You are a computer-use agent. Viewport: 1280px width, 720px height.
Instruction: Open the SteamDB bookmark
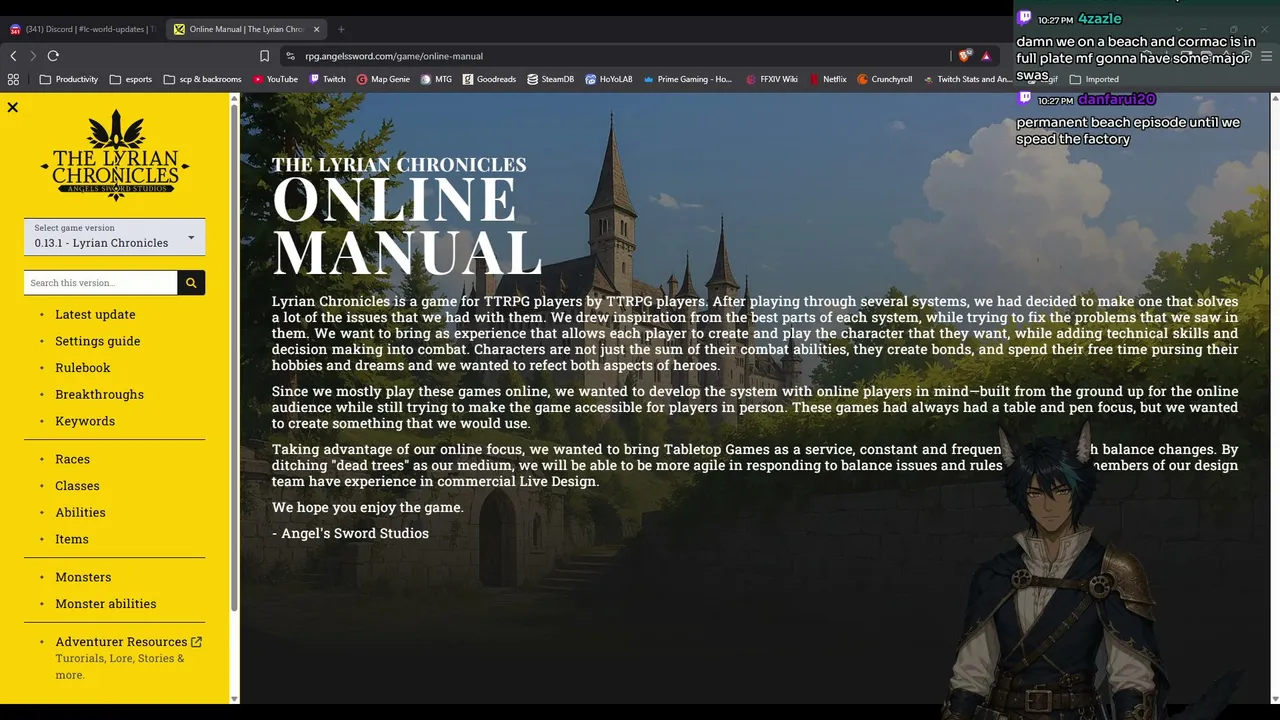click(551, 79)
